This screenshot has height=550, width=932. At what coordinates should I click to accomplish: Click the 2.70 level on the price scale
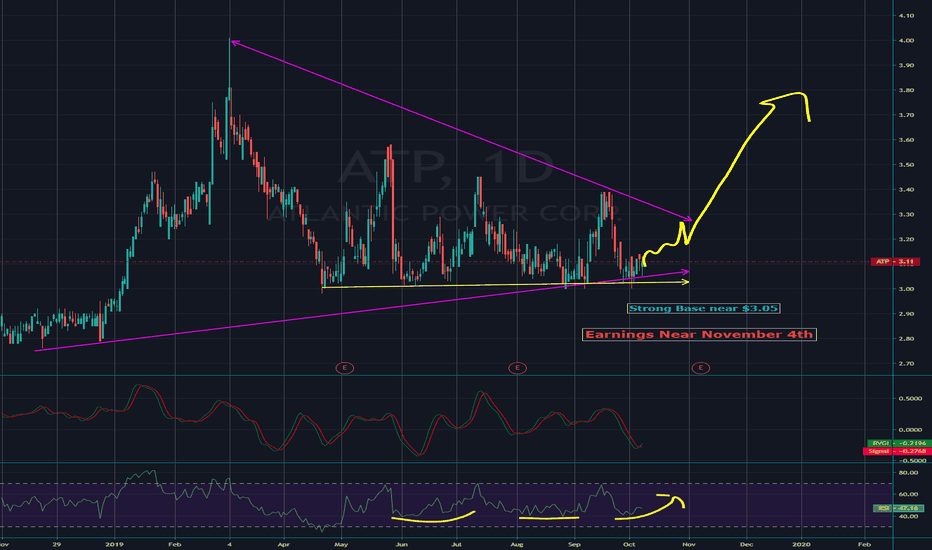coord(906,363)
